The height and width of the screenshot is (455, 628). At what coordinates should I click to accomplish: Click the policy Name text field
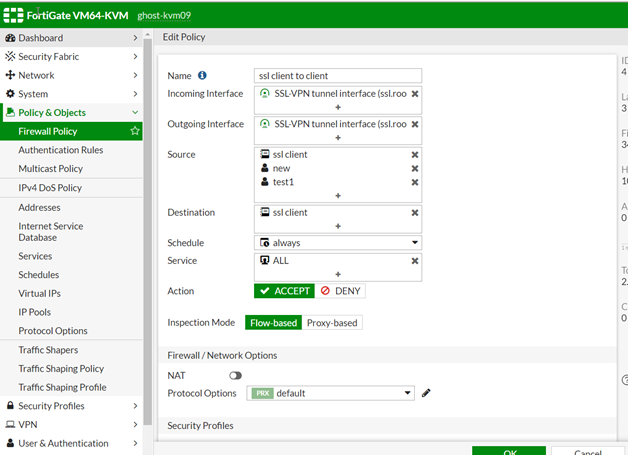pos(338,76)
